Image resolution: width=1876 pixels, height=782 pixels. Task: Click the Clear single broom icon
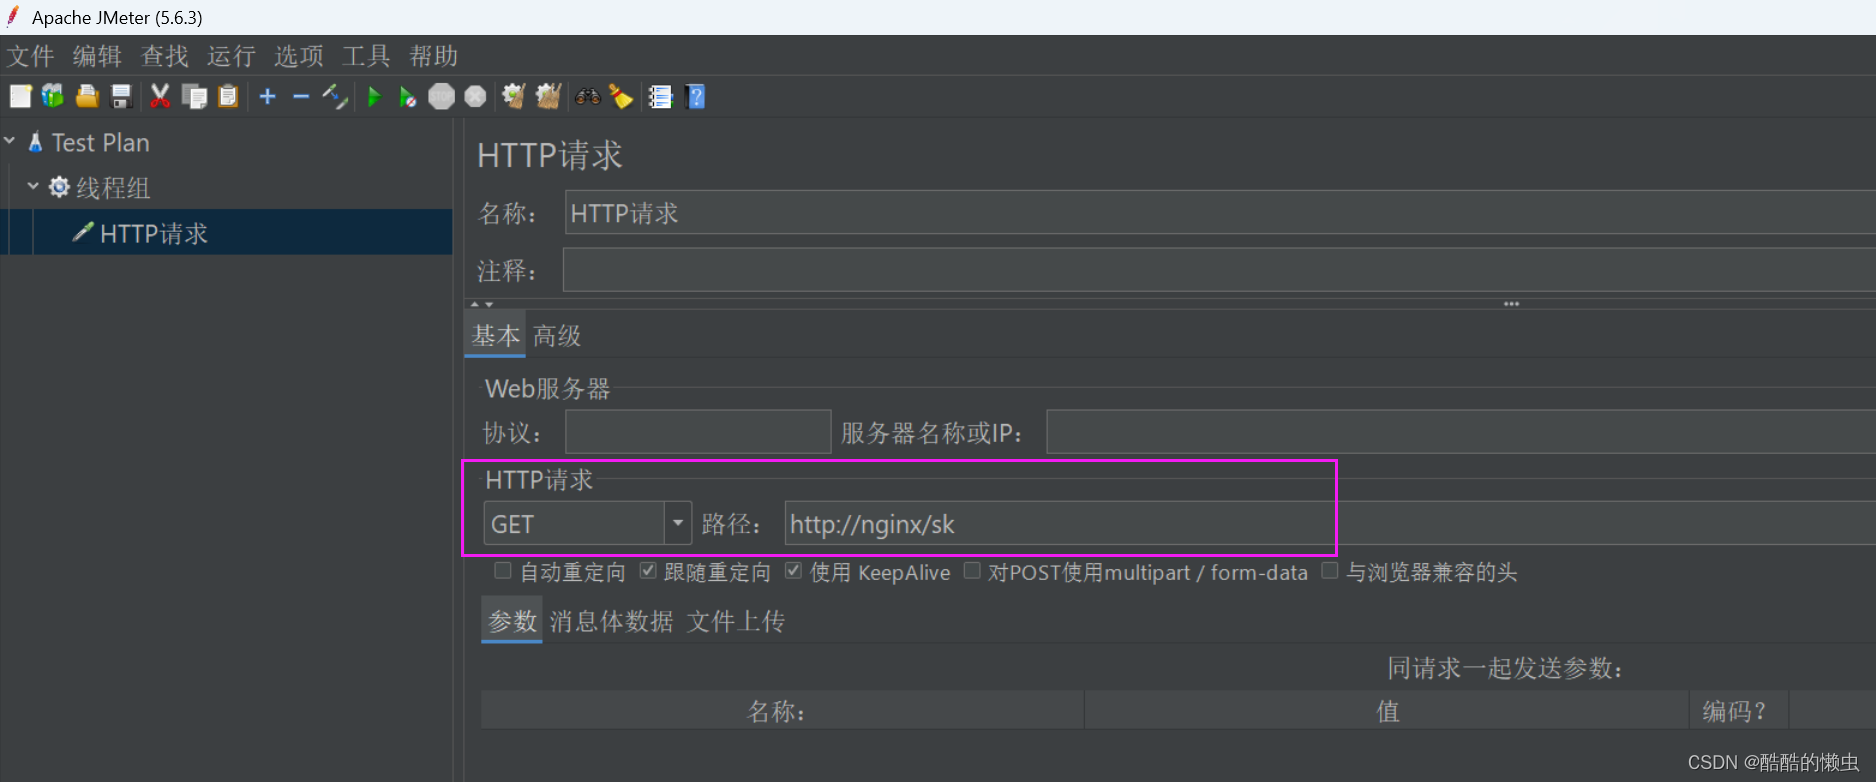pos(514,96)
